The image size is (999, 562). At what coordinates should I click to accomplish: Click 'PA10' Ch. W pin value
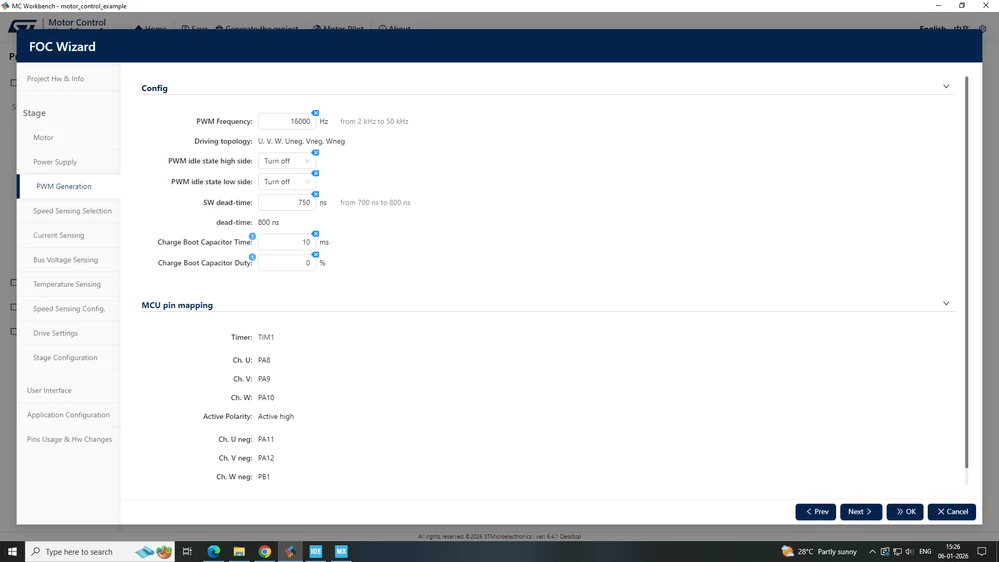[266, 398]
